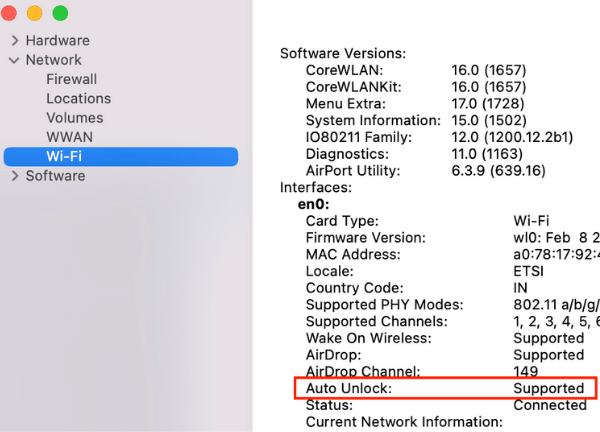
Task: Select Network in the sidebar
Action: [54, 60]
